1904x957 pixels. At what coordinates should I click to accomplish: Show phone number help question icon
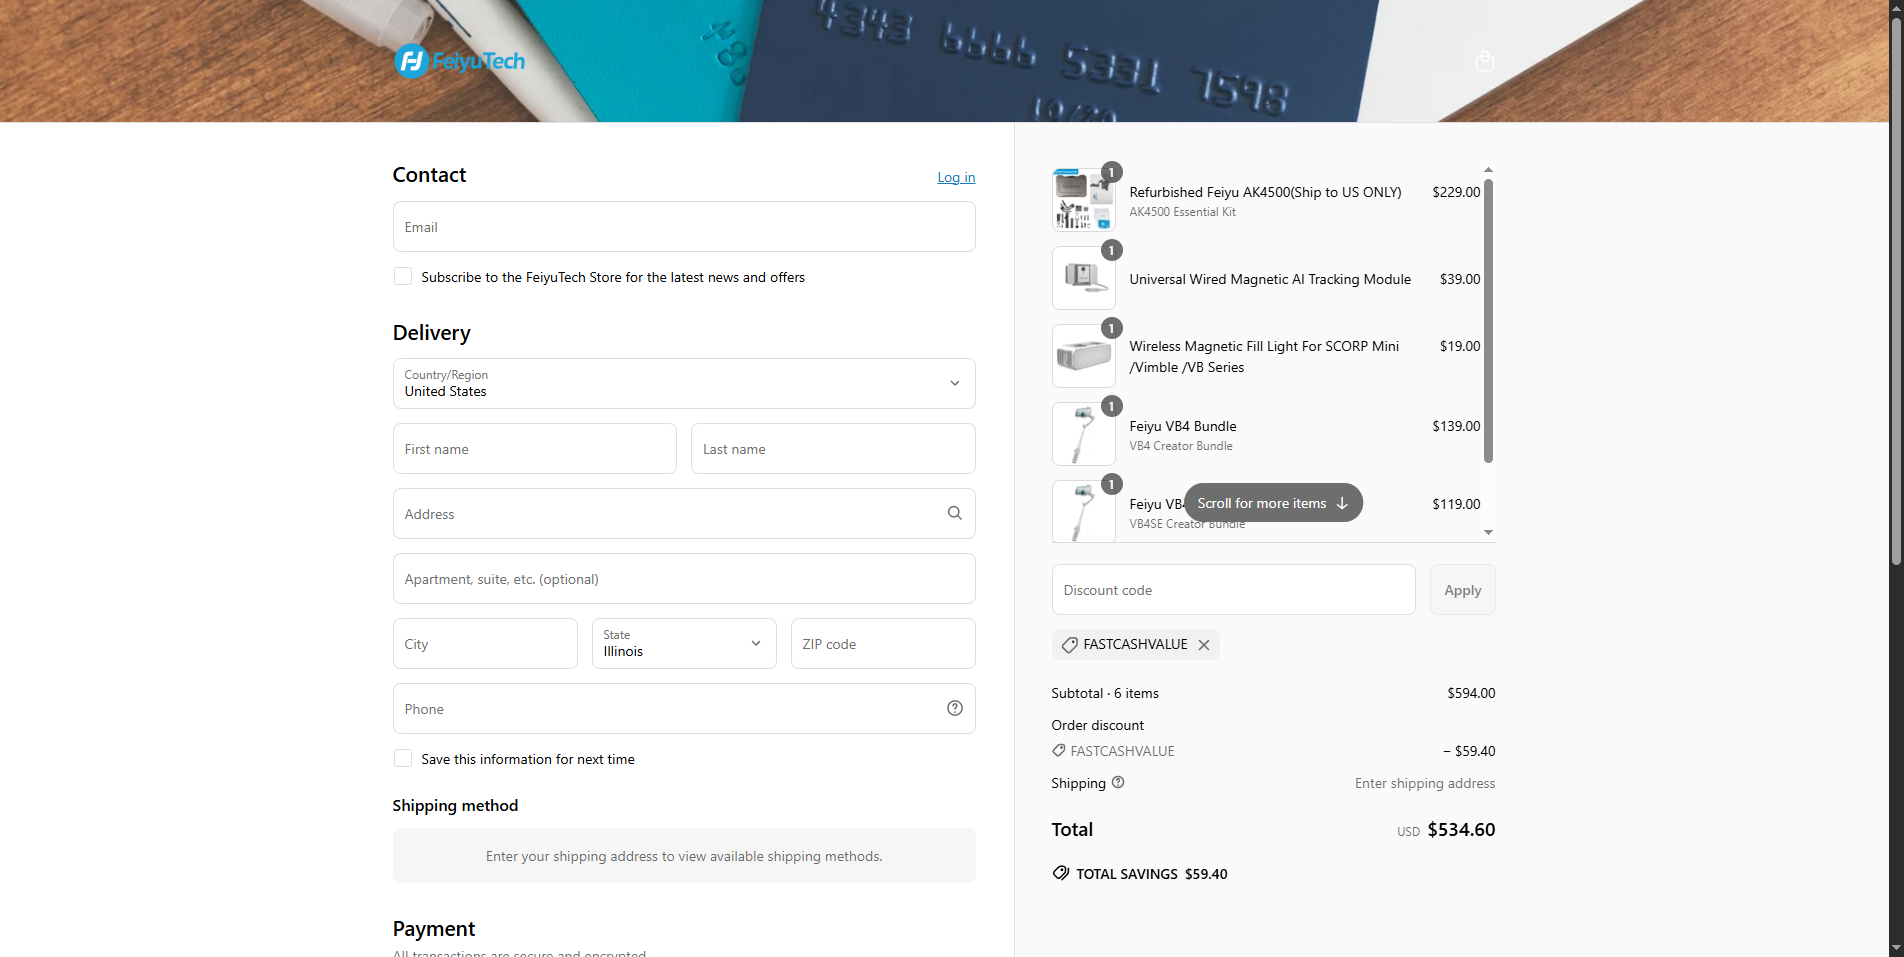[955, 708]
